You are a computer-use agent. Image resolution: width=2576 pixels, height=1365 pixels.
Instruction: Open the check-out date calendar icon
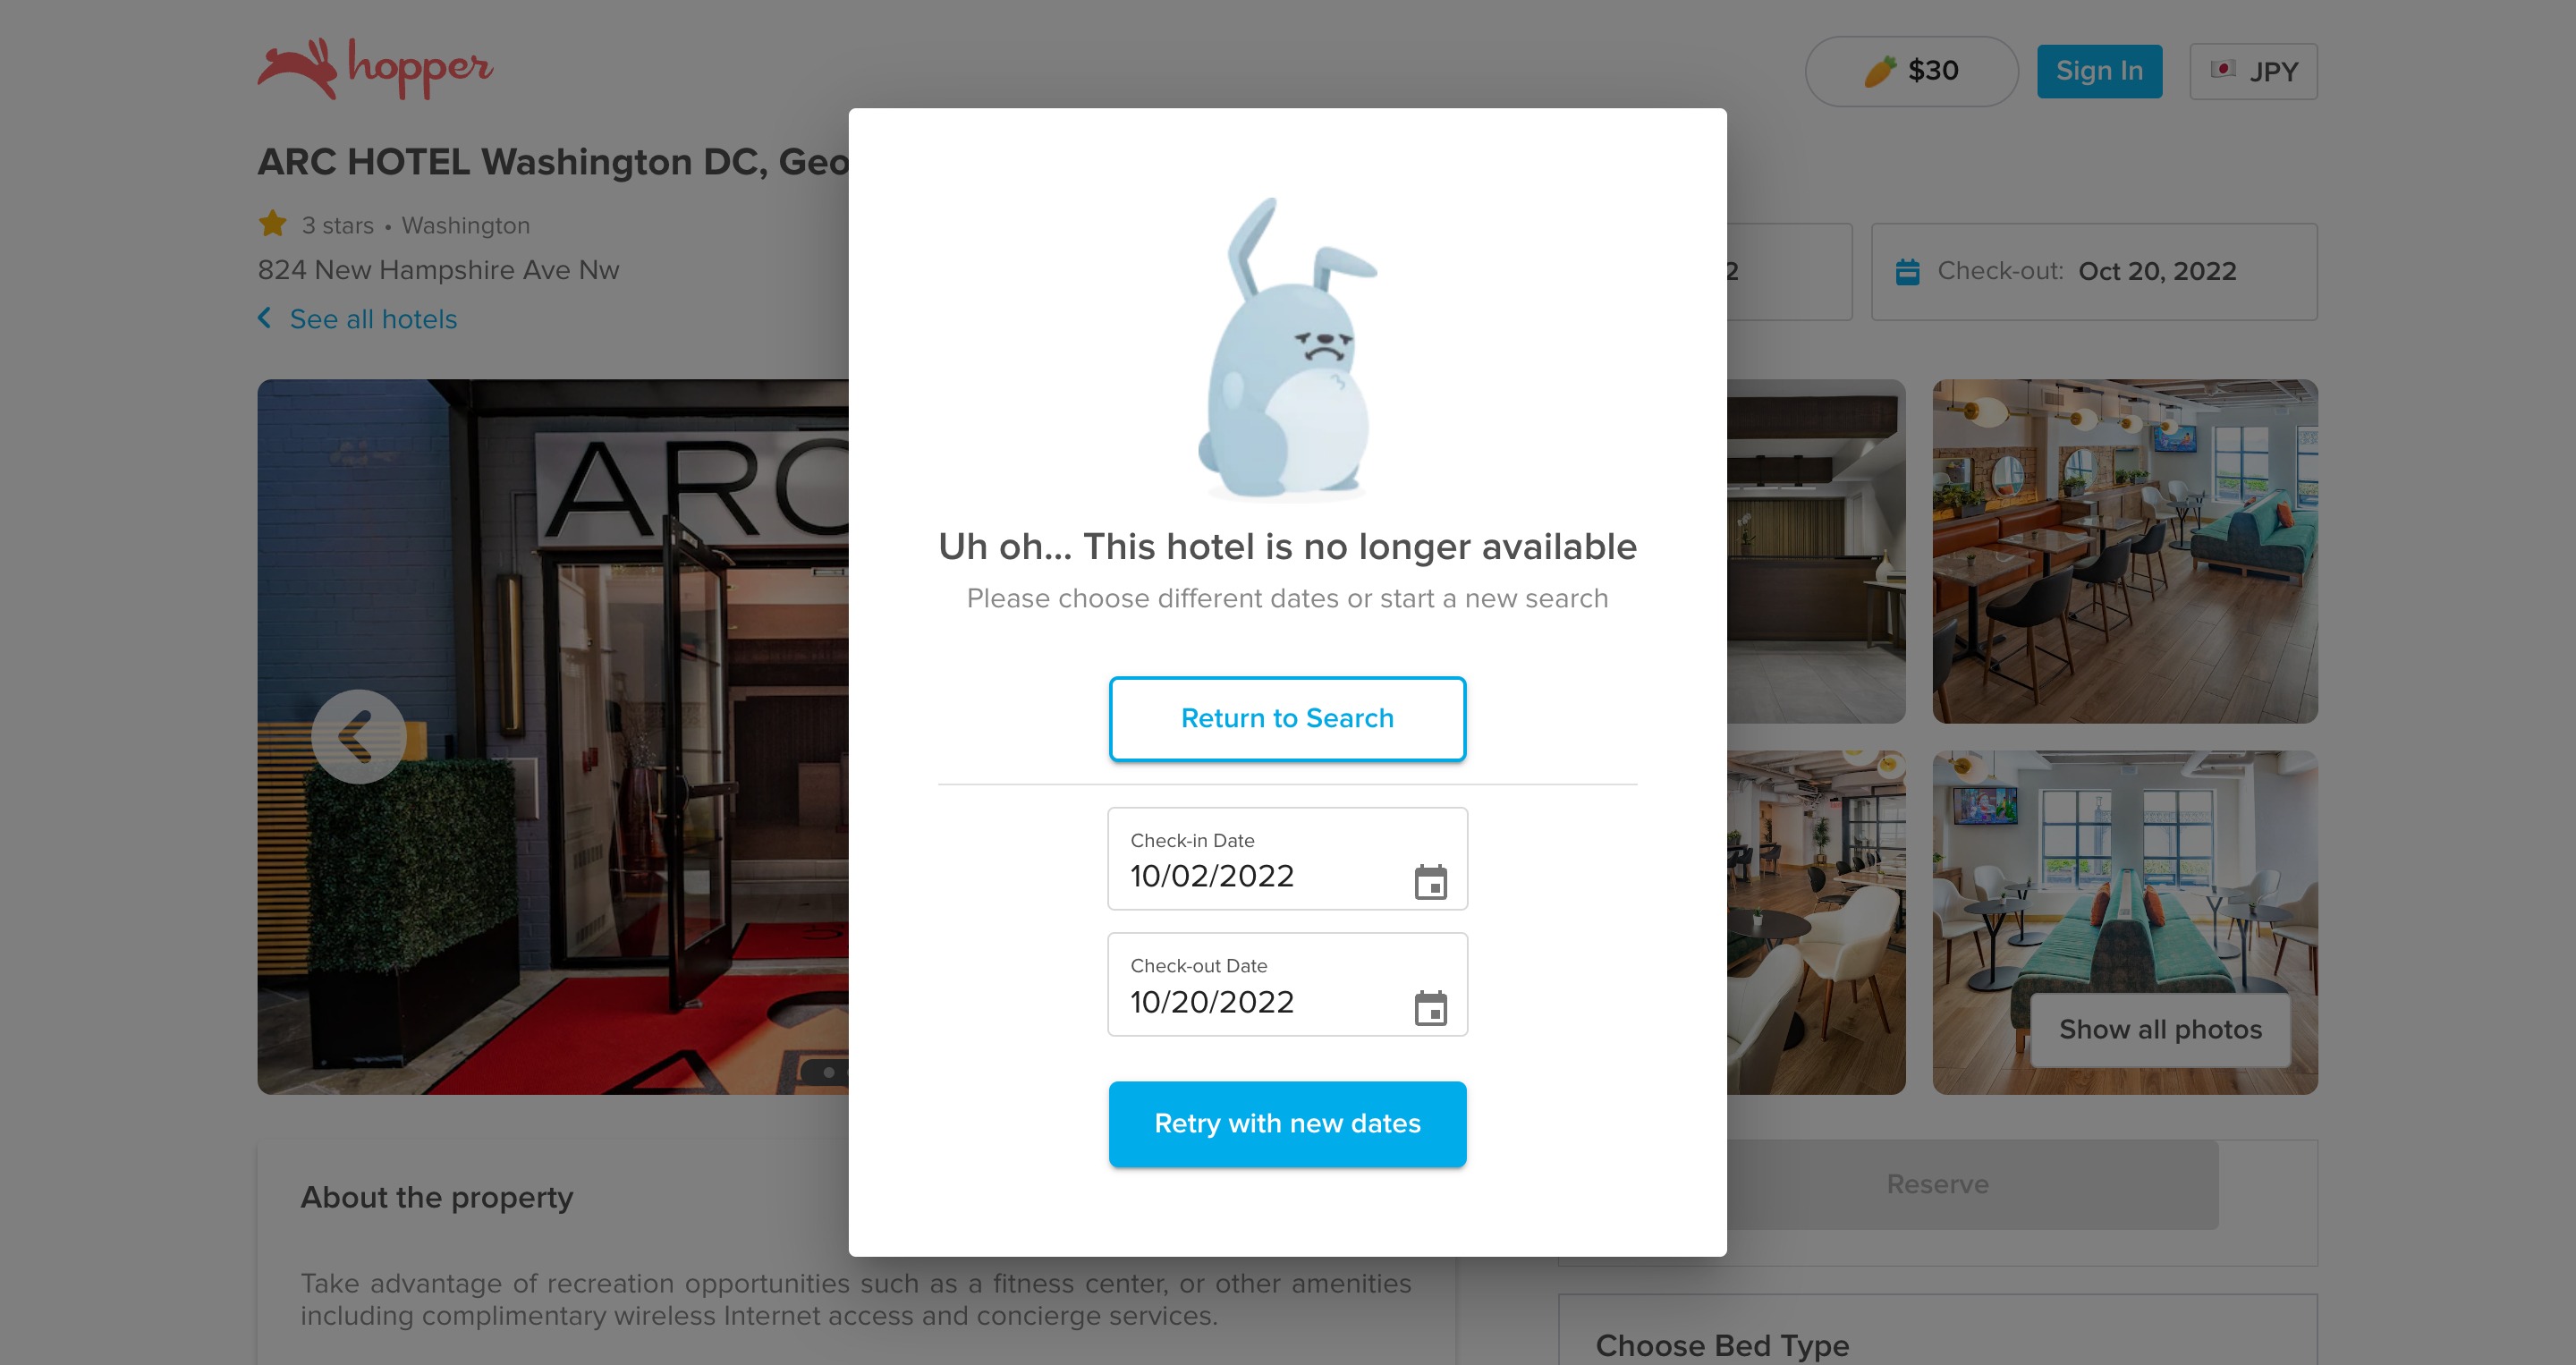coord(1430,1008)
